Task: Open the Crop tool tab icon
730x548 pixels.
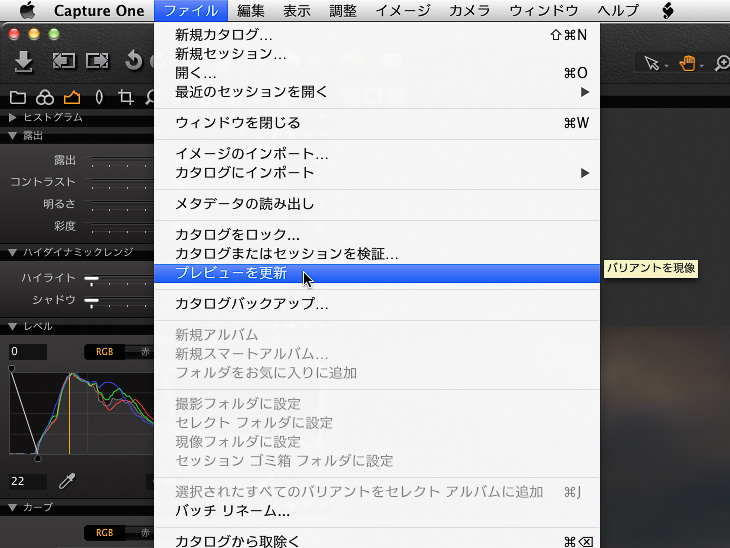Action: point(125,97)
